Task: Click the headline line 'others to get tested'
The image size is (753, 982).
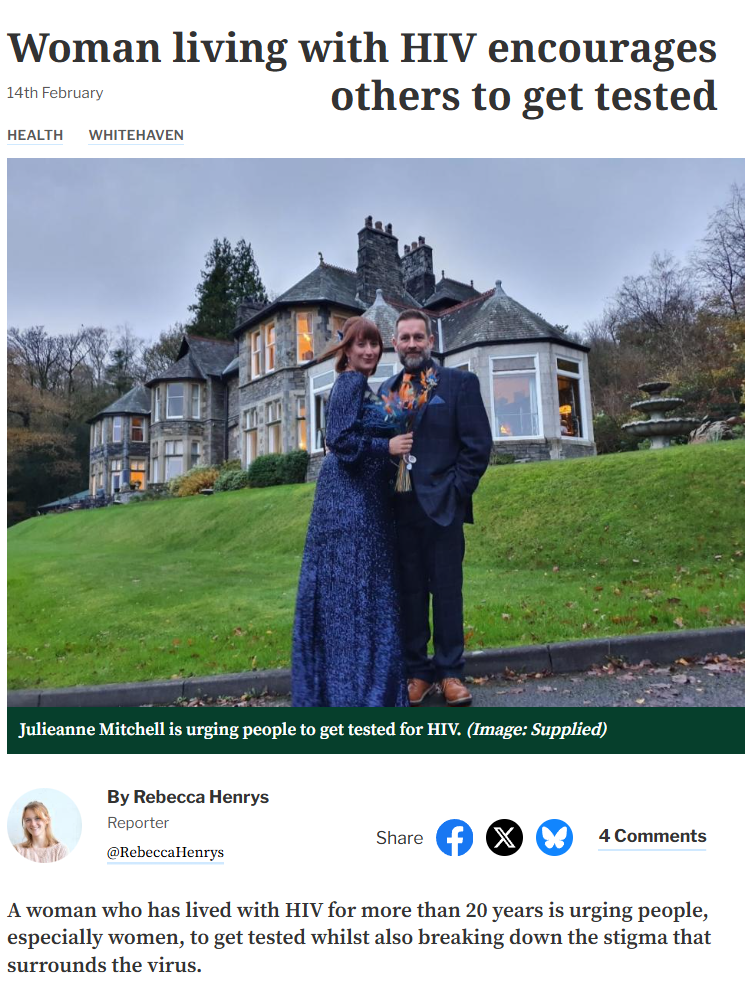Action: point(524,96)
